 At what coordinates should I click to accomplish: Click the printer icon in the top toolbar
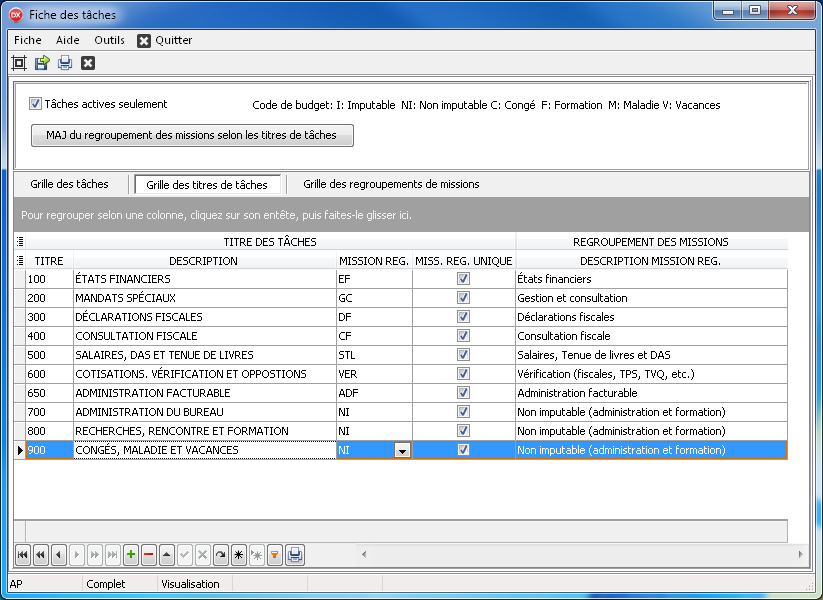tap(65, 63)
